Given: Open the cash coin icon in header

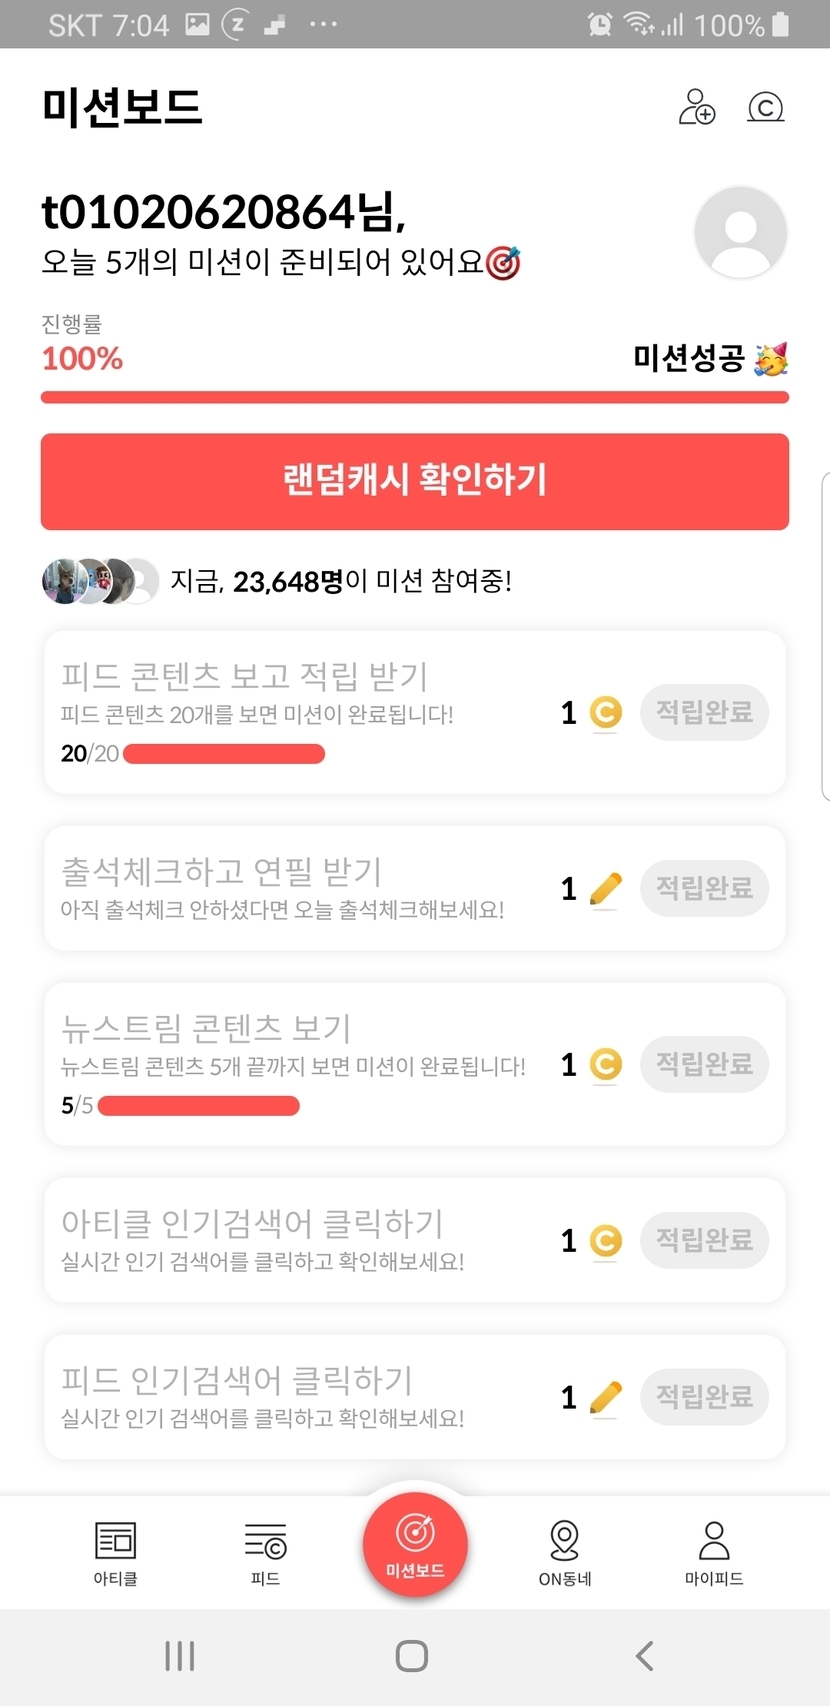Looking at the screenshot, I should coord(766,107).
